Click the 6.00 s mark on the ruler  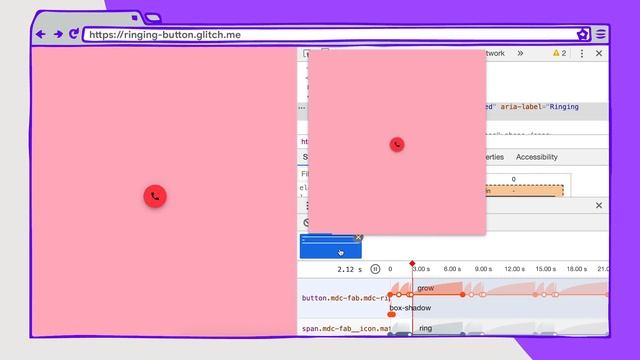pos(452,269)
